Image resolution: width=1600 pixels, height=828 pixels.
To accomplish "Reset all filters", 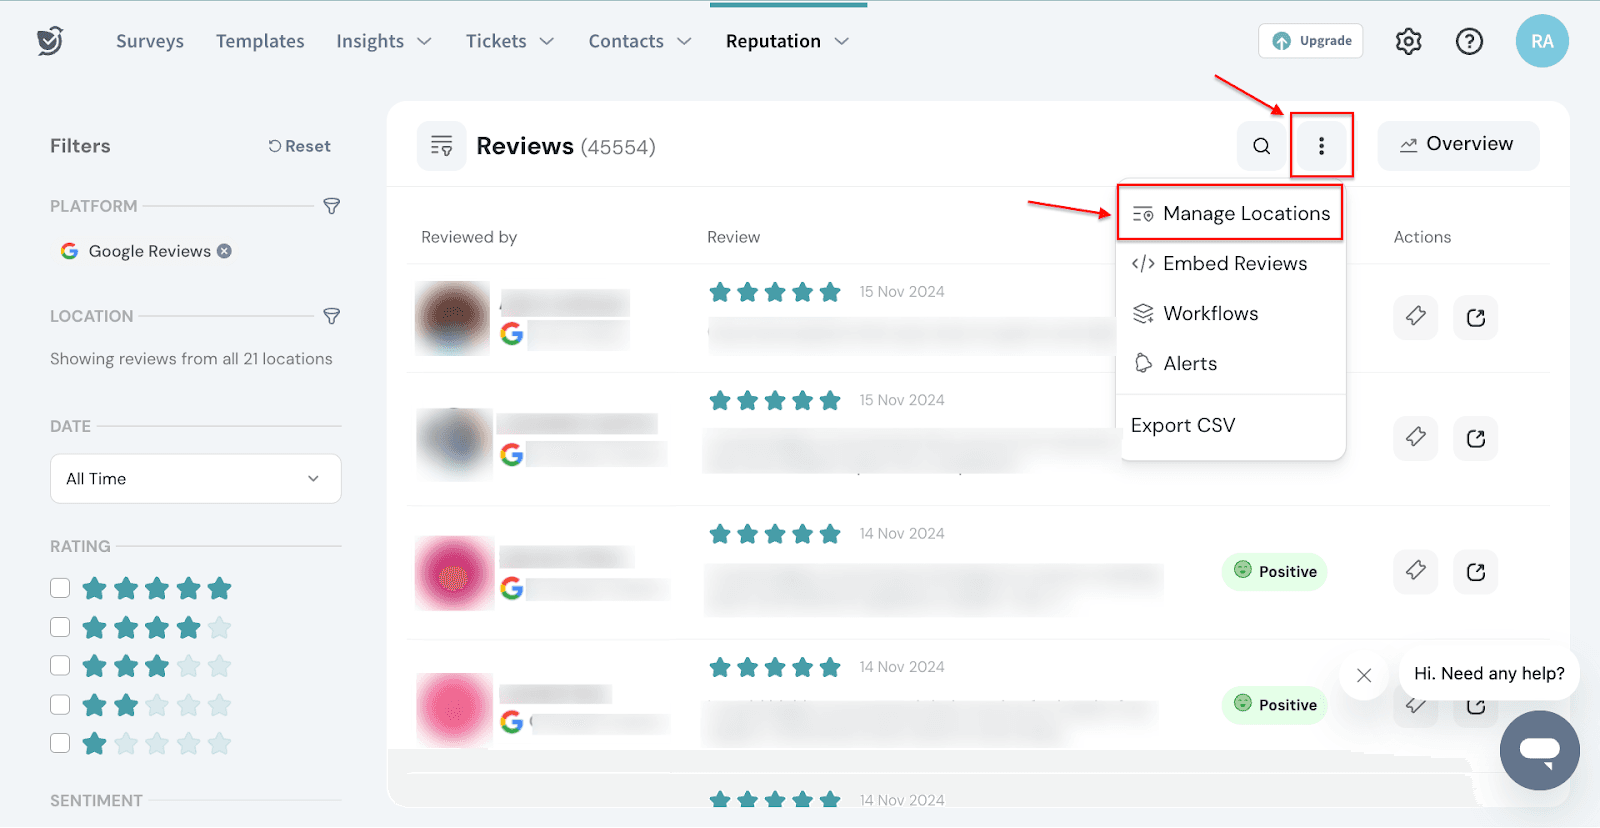I will (x=299, y=146).
